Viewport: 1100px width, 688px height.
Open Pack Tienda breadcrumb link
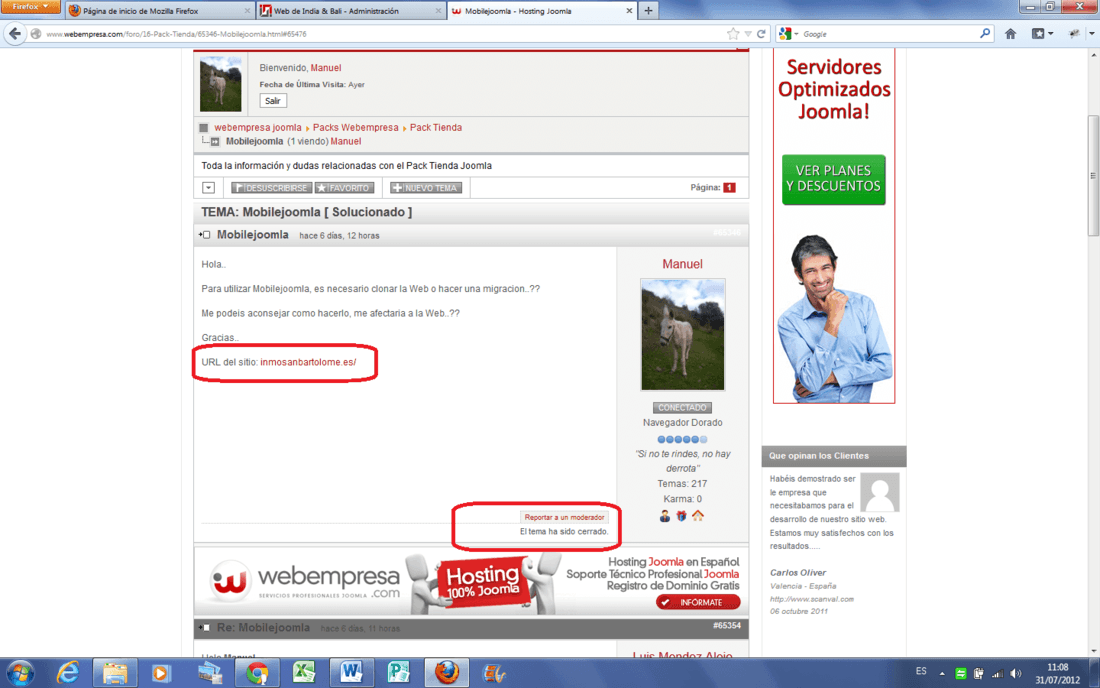click(x=436, y=128)
